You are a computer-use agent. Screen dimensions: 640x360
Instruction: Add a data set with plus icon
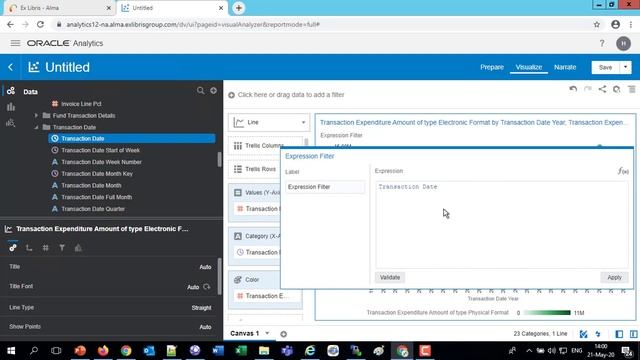(x=213, y=91)
